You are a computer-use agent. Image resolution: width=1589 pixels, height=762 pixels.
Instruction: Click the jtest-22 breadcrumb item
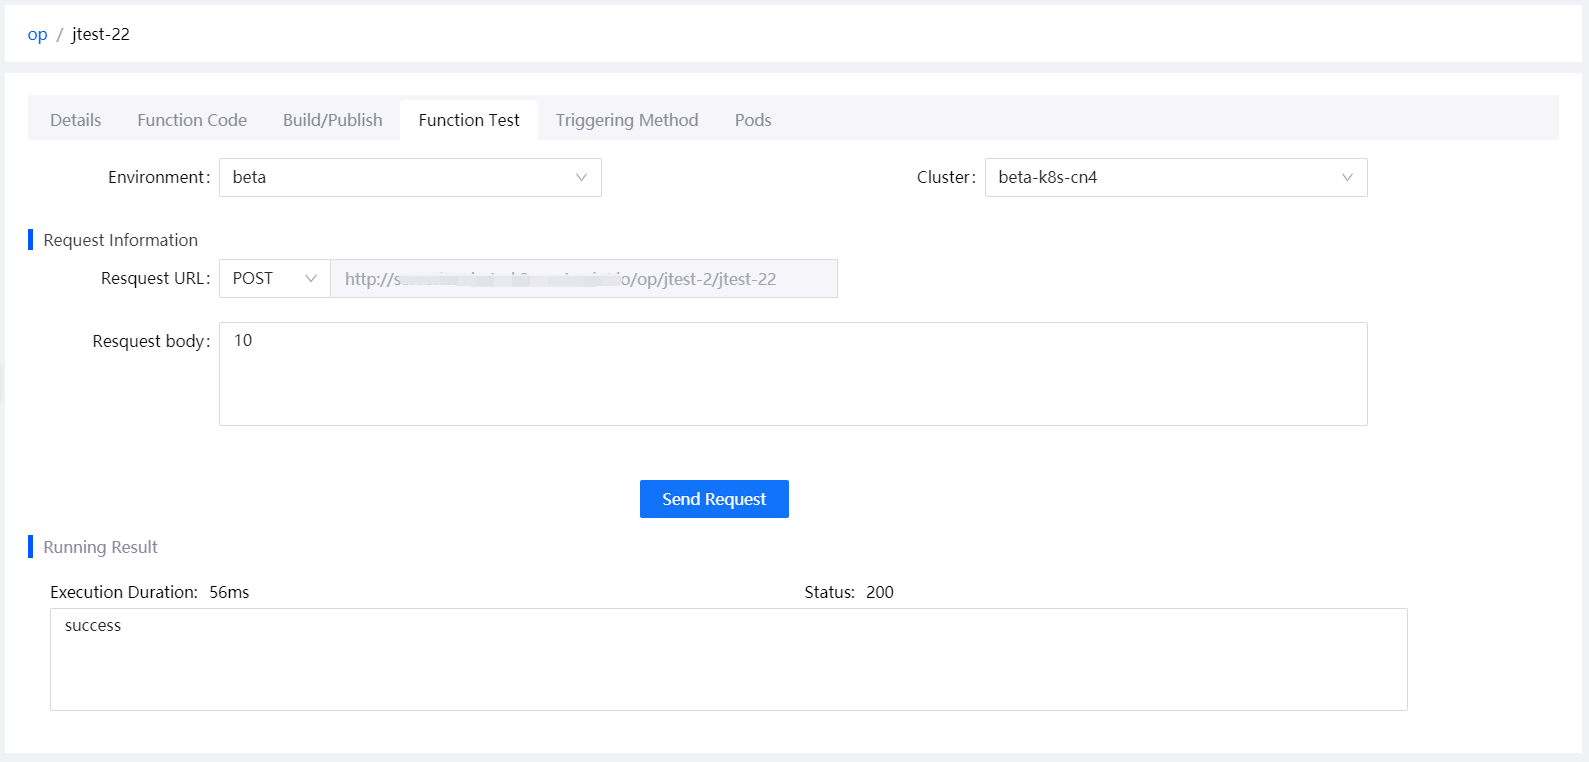click(101, 34)
